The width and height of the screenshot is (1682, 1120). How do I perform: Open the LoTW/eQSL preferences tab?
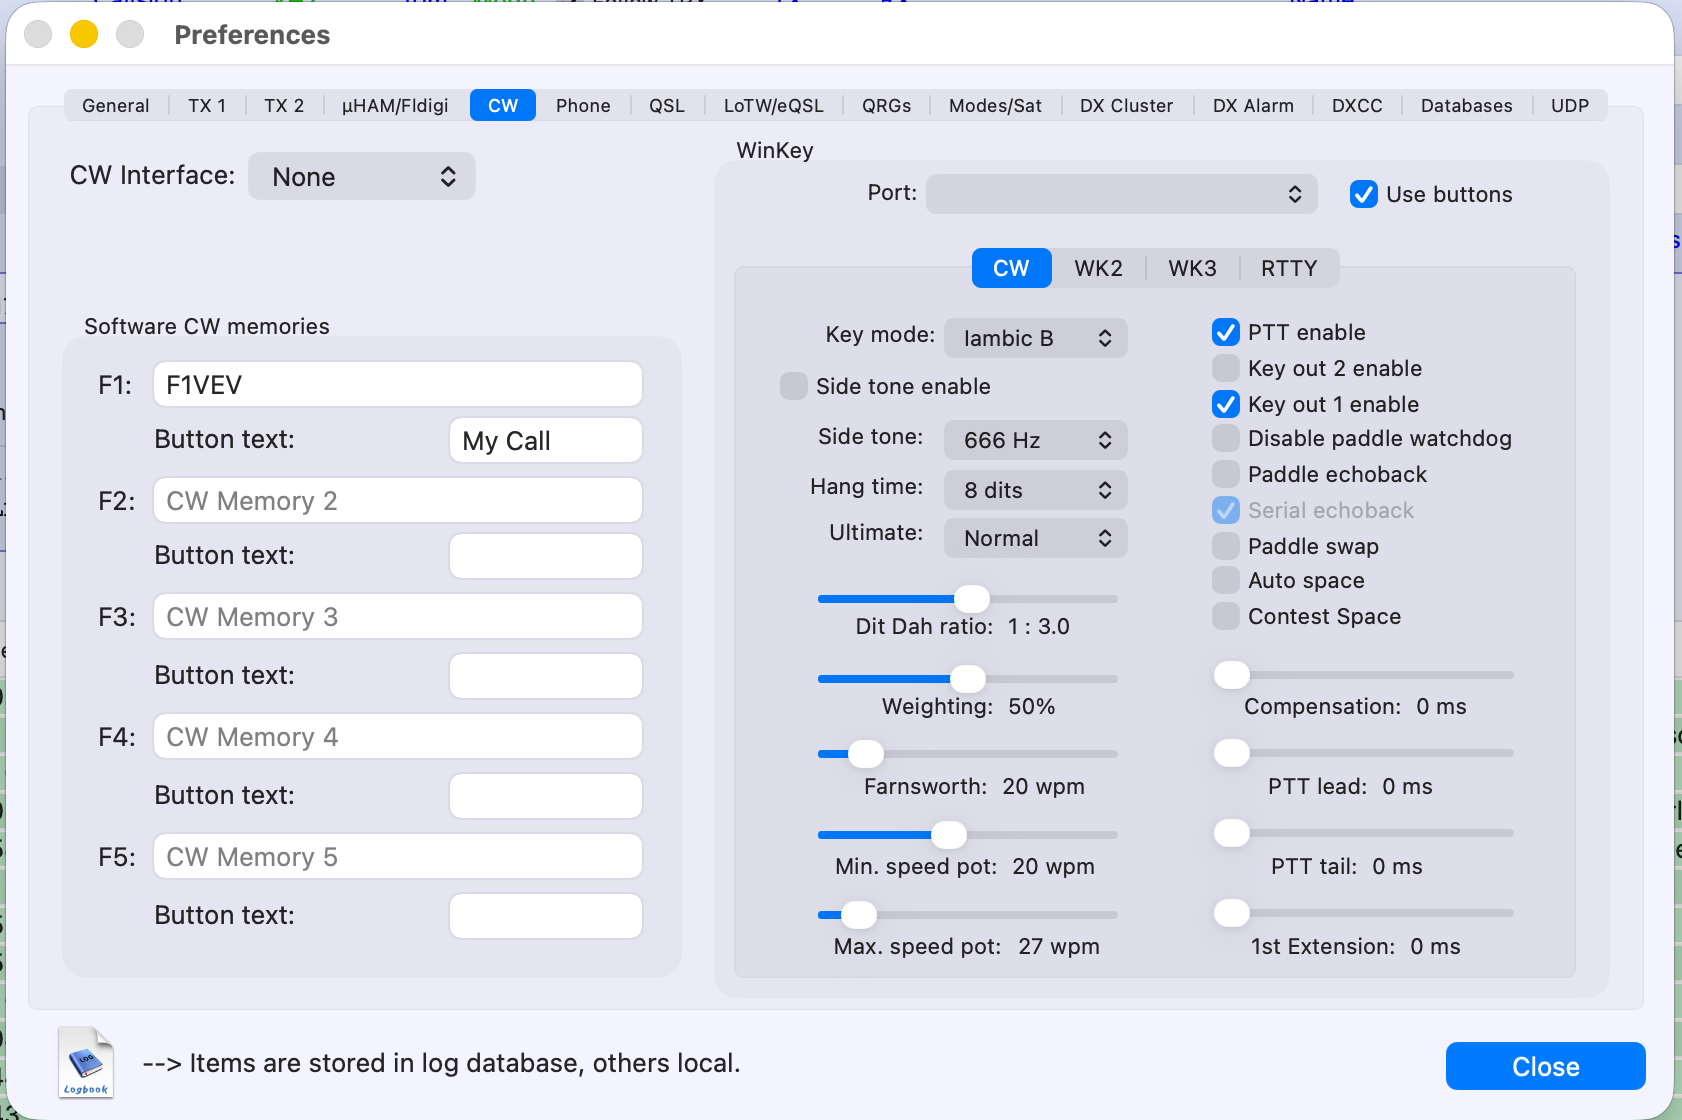click(x=773, y=106)
